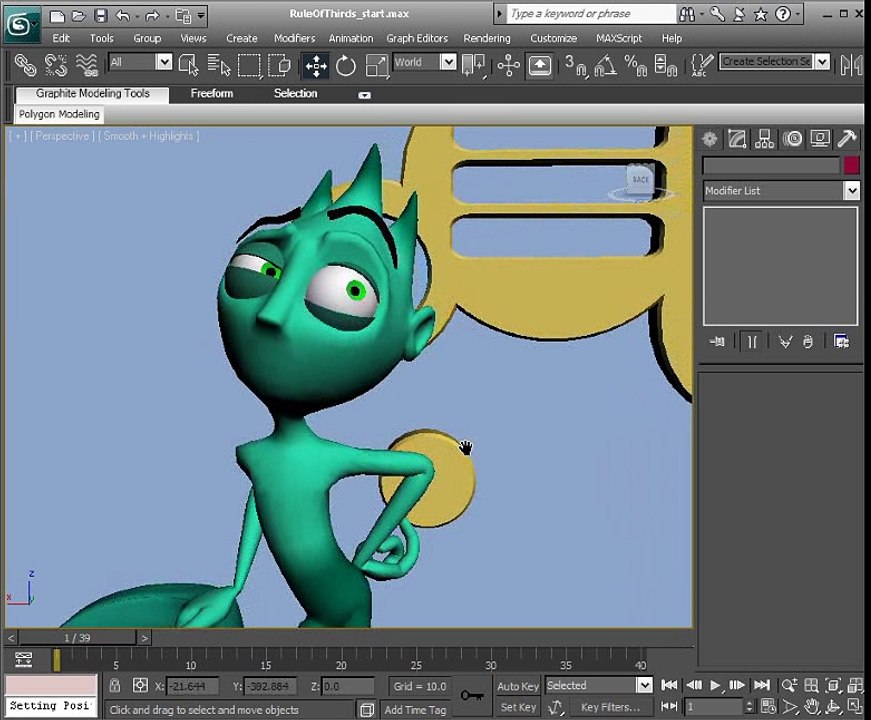Click the New Scene icon
The height and width of the screenshot is (720, 871).
[x=57, y=16]
